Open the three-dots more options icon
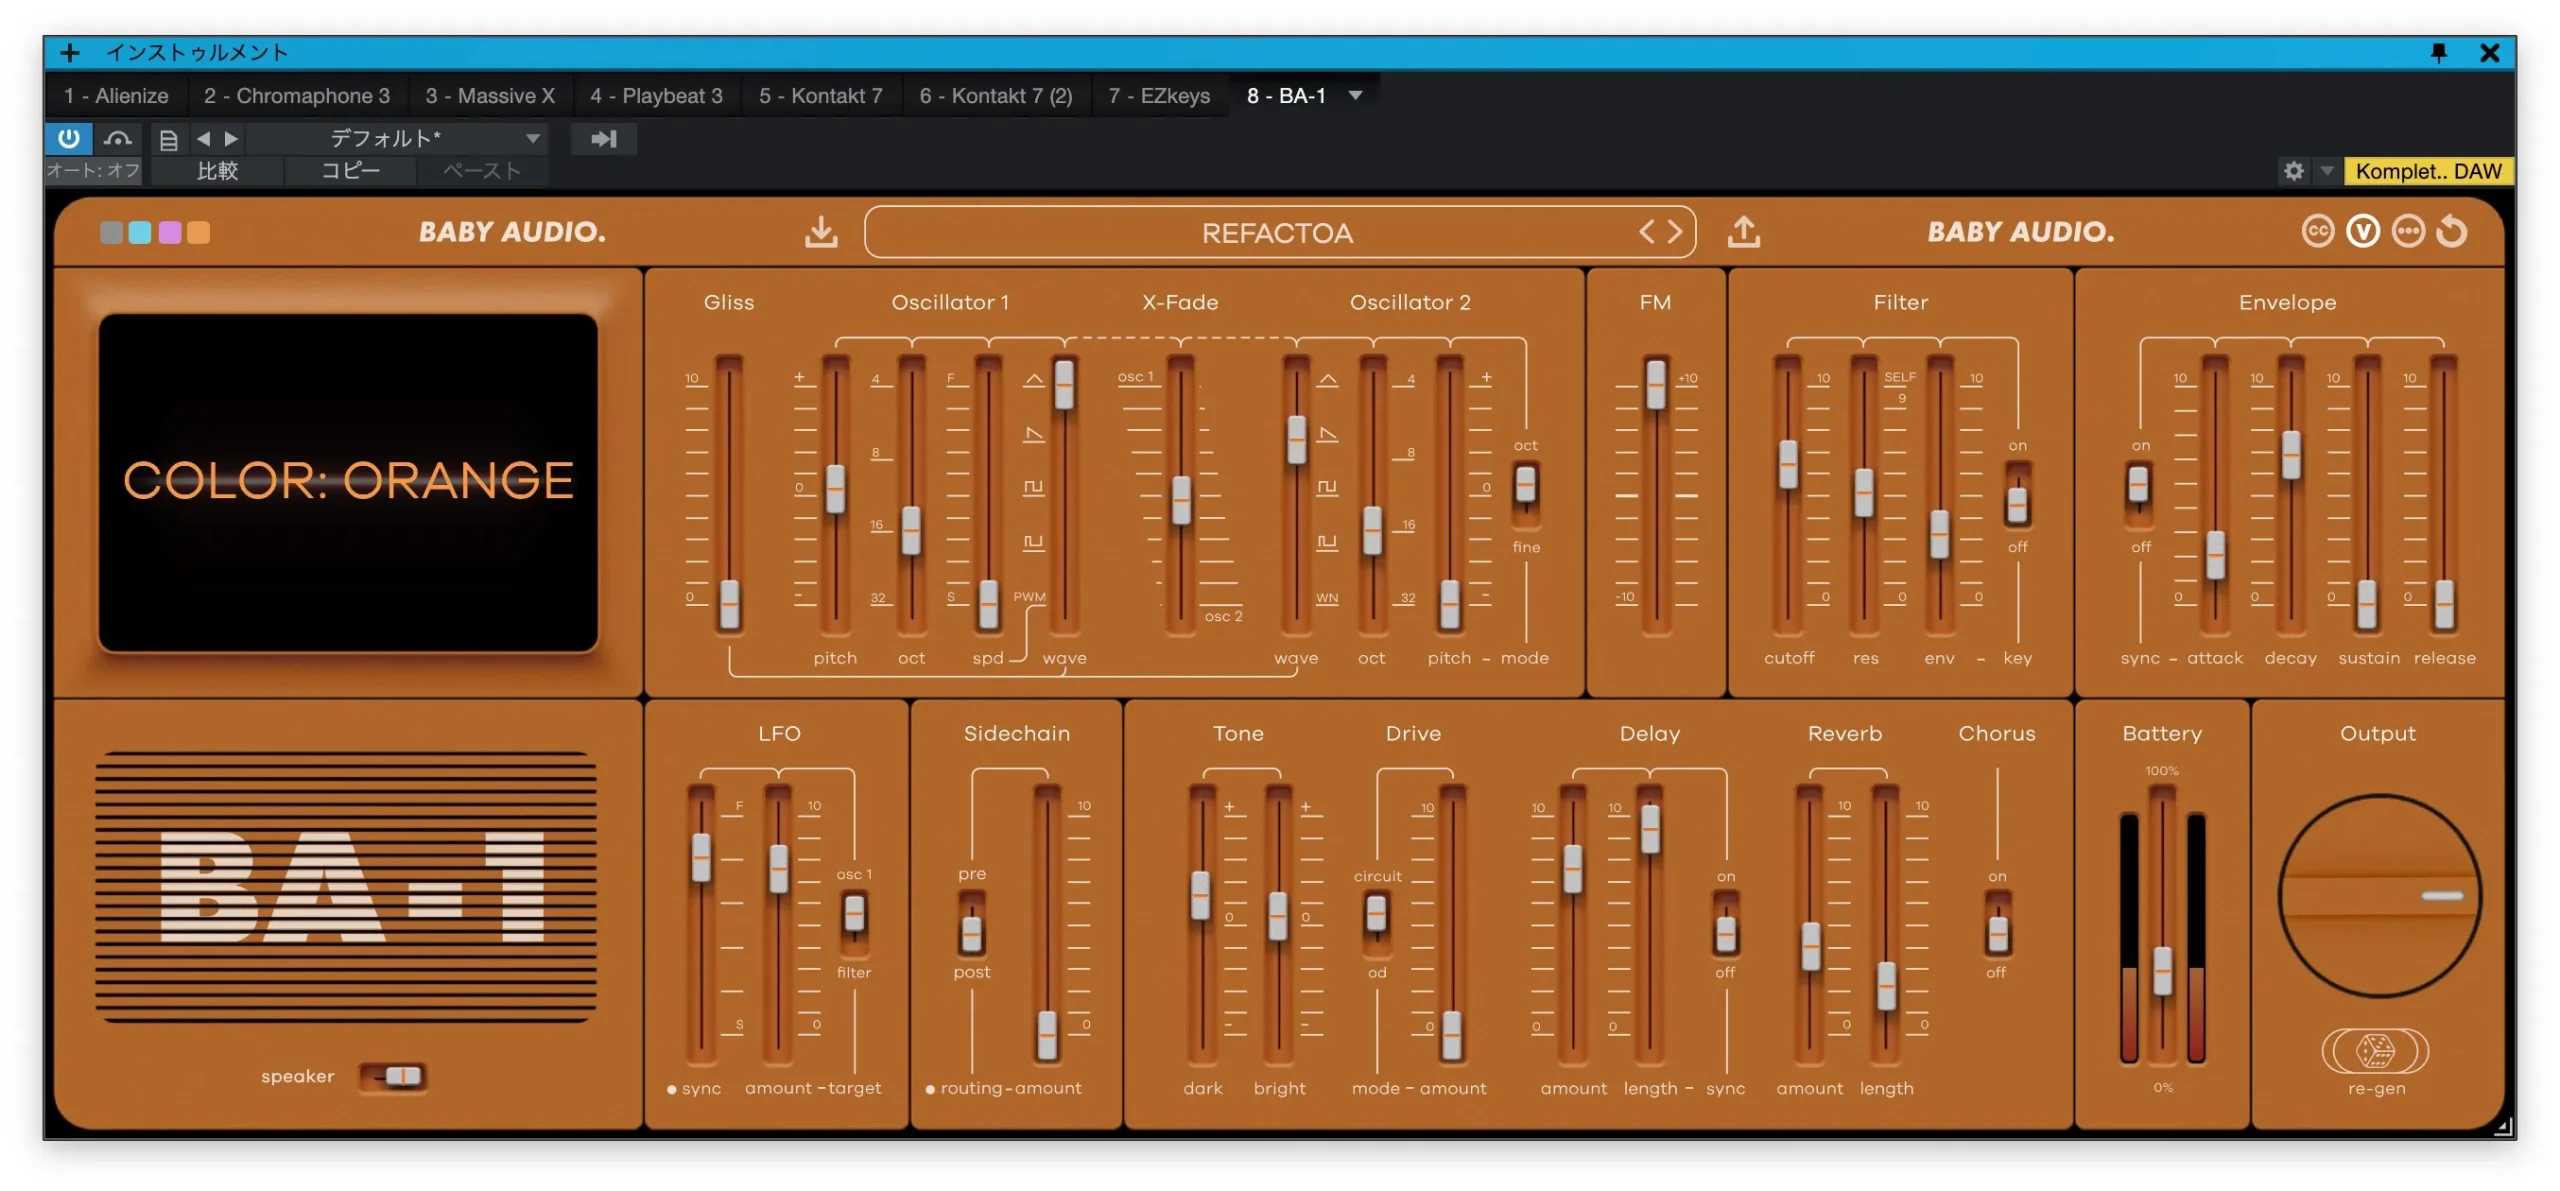 click(x=2407, y=232)
